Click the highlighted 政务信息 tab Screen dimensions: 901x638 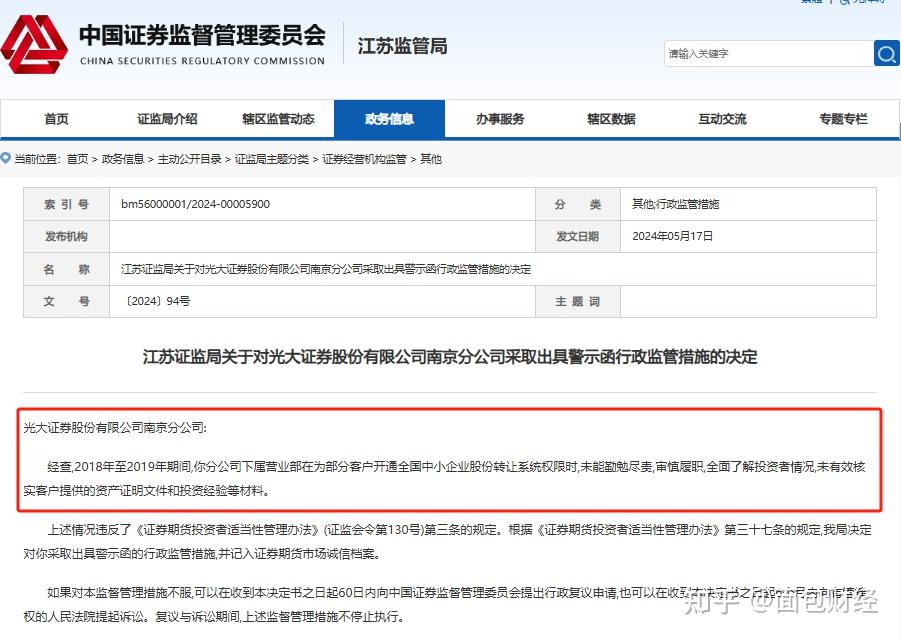(389, 118)
